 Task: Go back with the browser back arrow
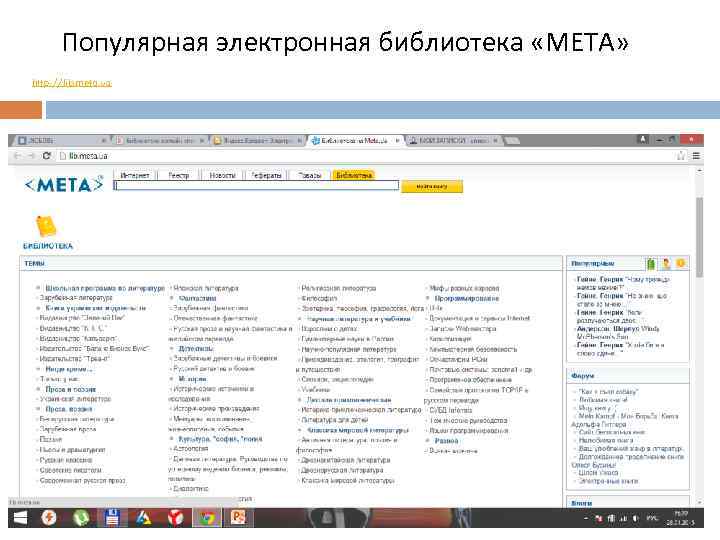tap(17, 156)
